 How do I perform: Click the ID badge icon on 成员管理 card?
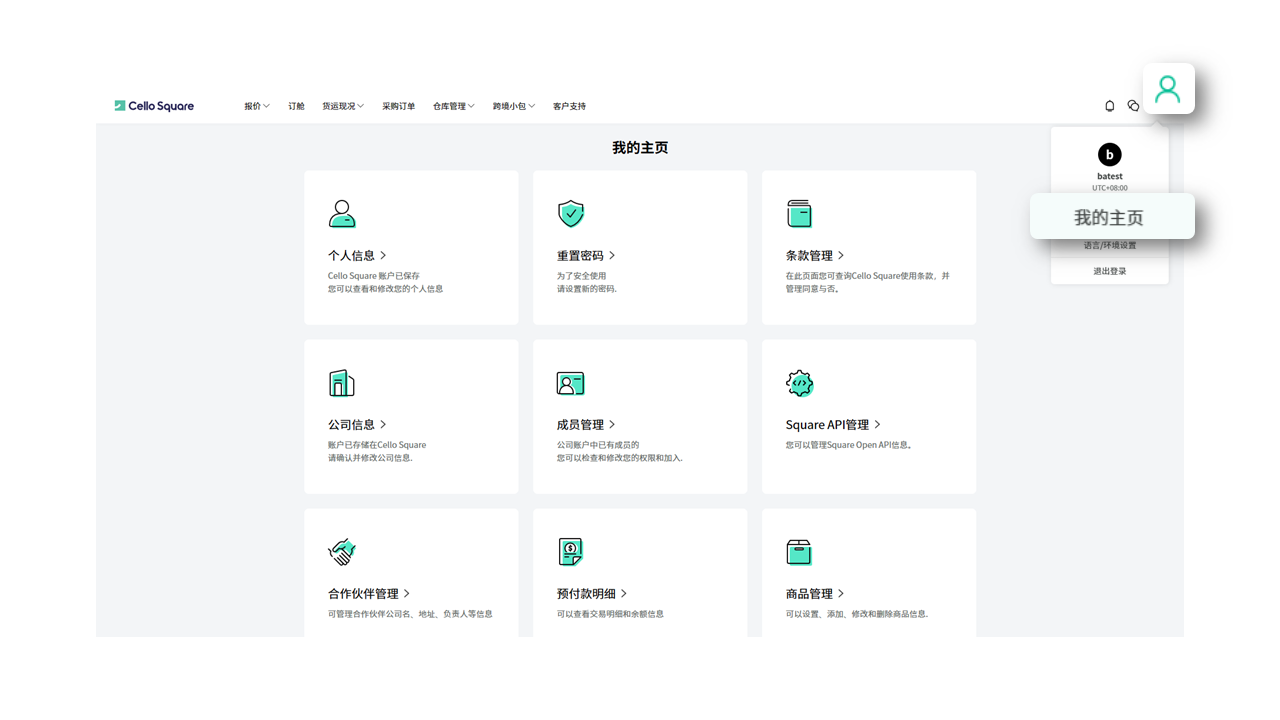pyautogui.click(x=570, y=382)
